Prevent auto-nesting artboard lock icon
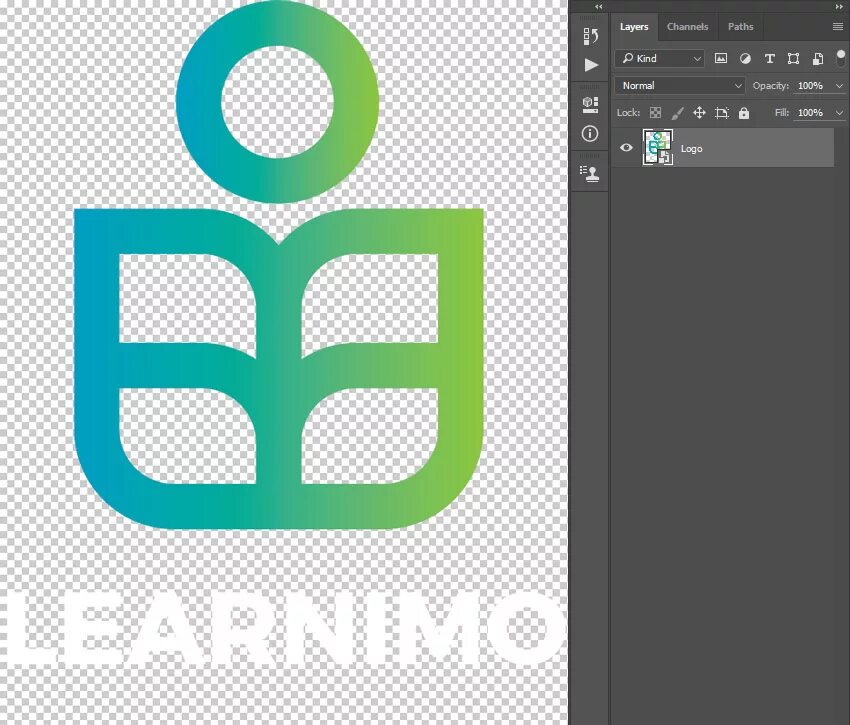Image resolution: width=850 pixels, height=725 pixels. click(722, 113)
